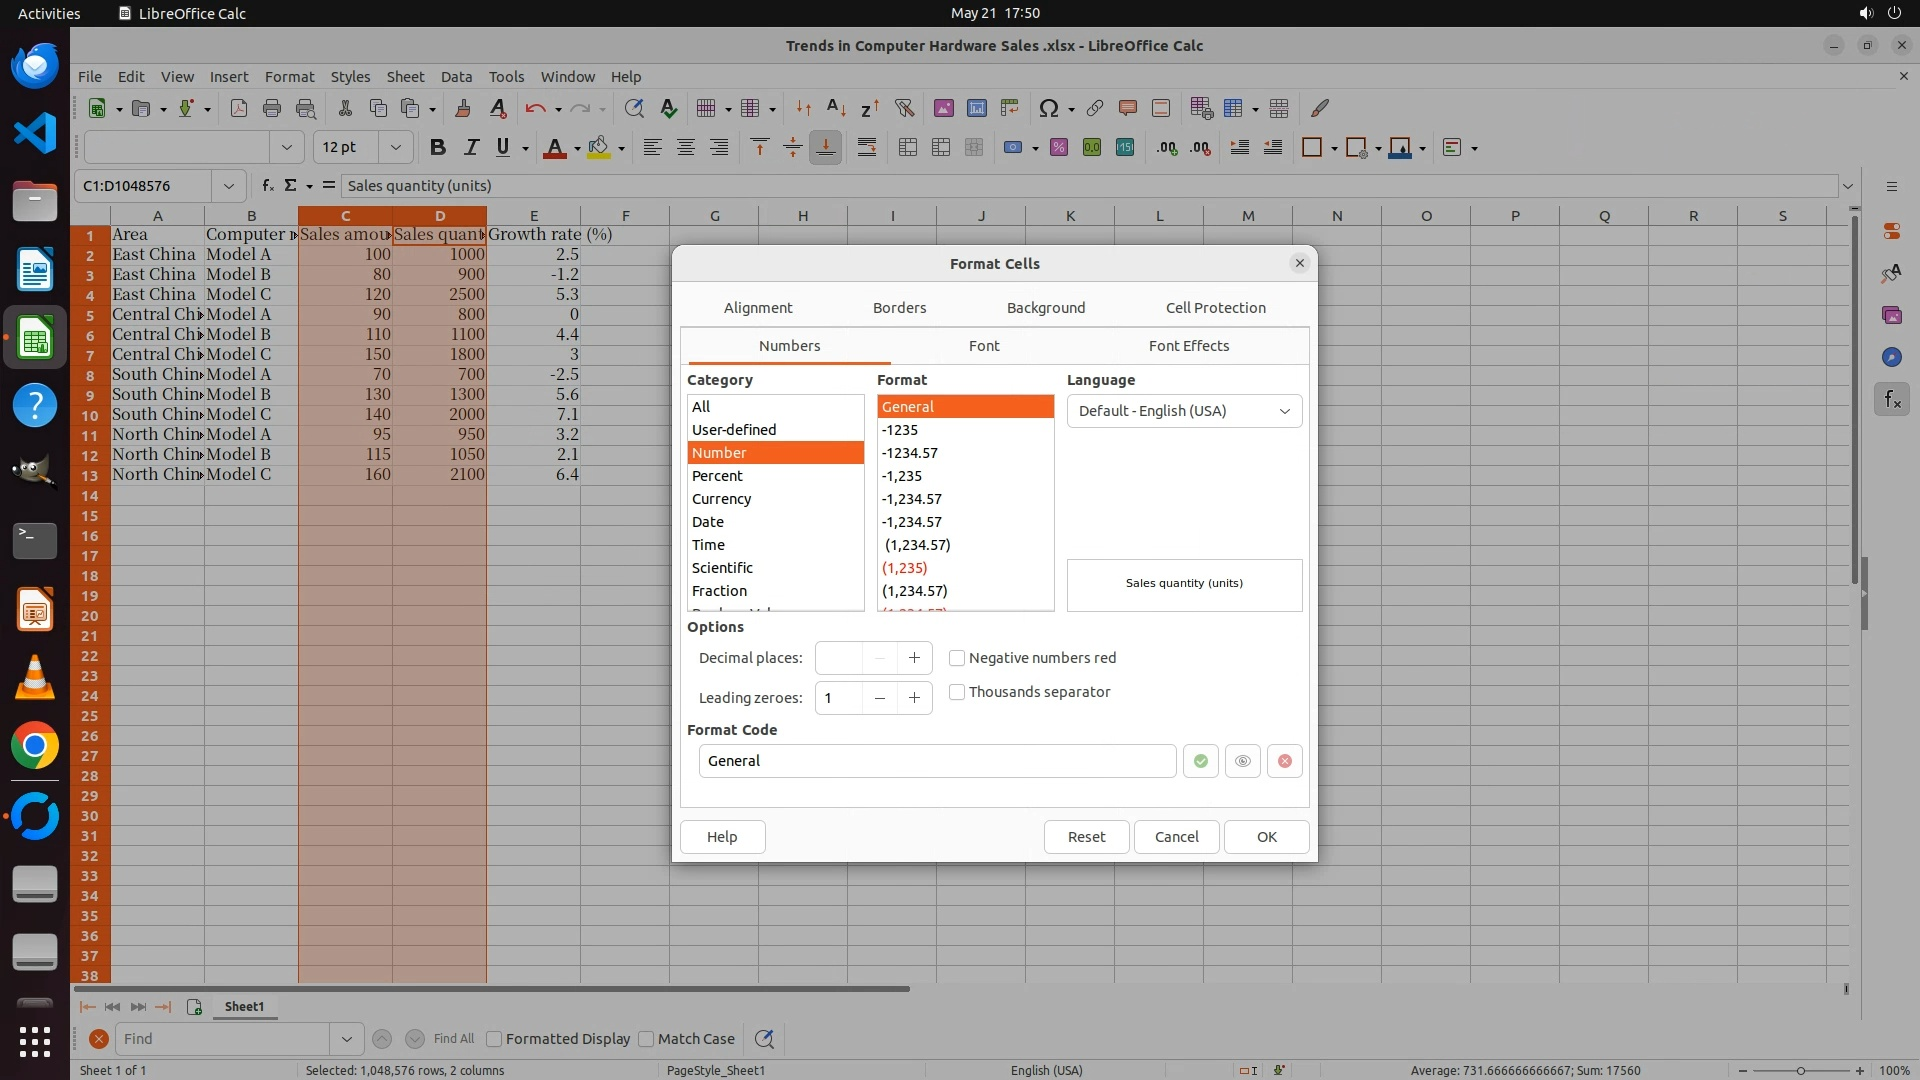Click the Italic formatting icon
This screenshot has height=1080, width=1920.
click(470, 148)
